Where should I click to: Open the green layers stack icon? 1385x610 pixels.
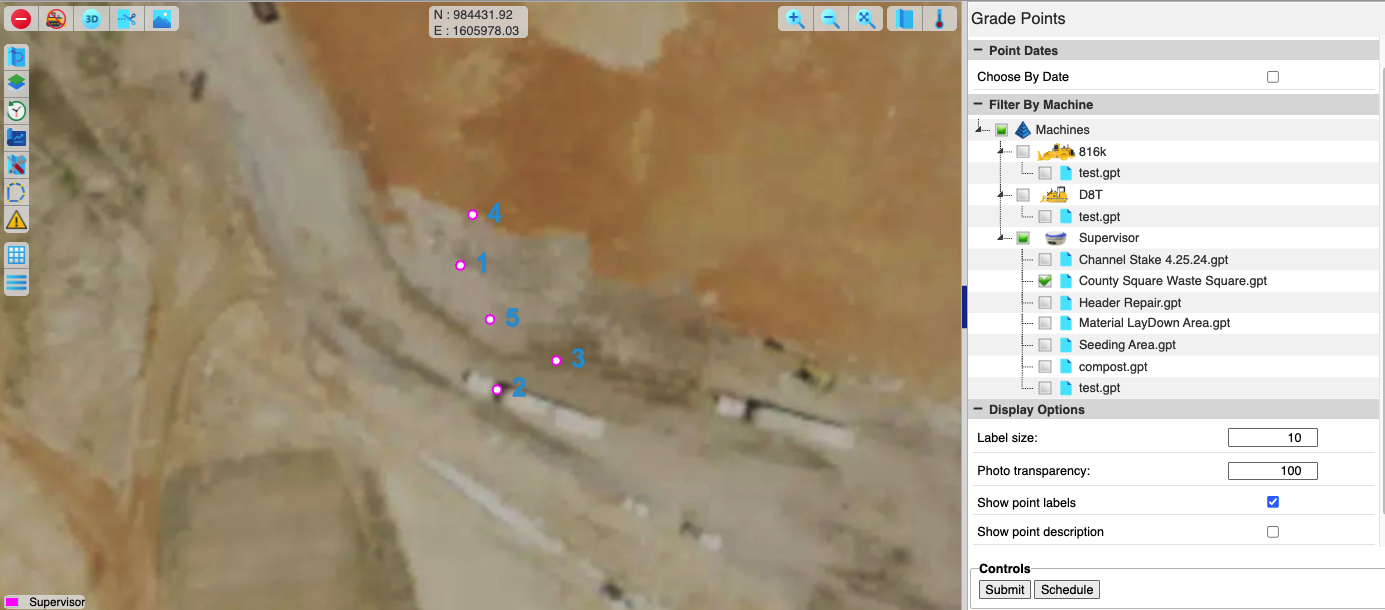pos(17,83)
